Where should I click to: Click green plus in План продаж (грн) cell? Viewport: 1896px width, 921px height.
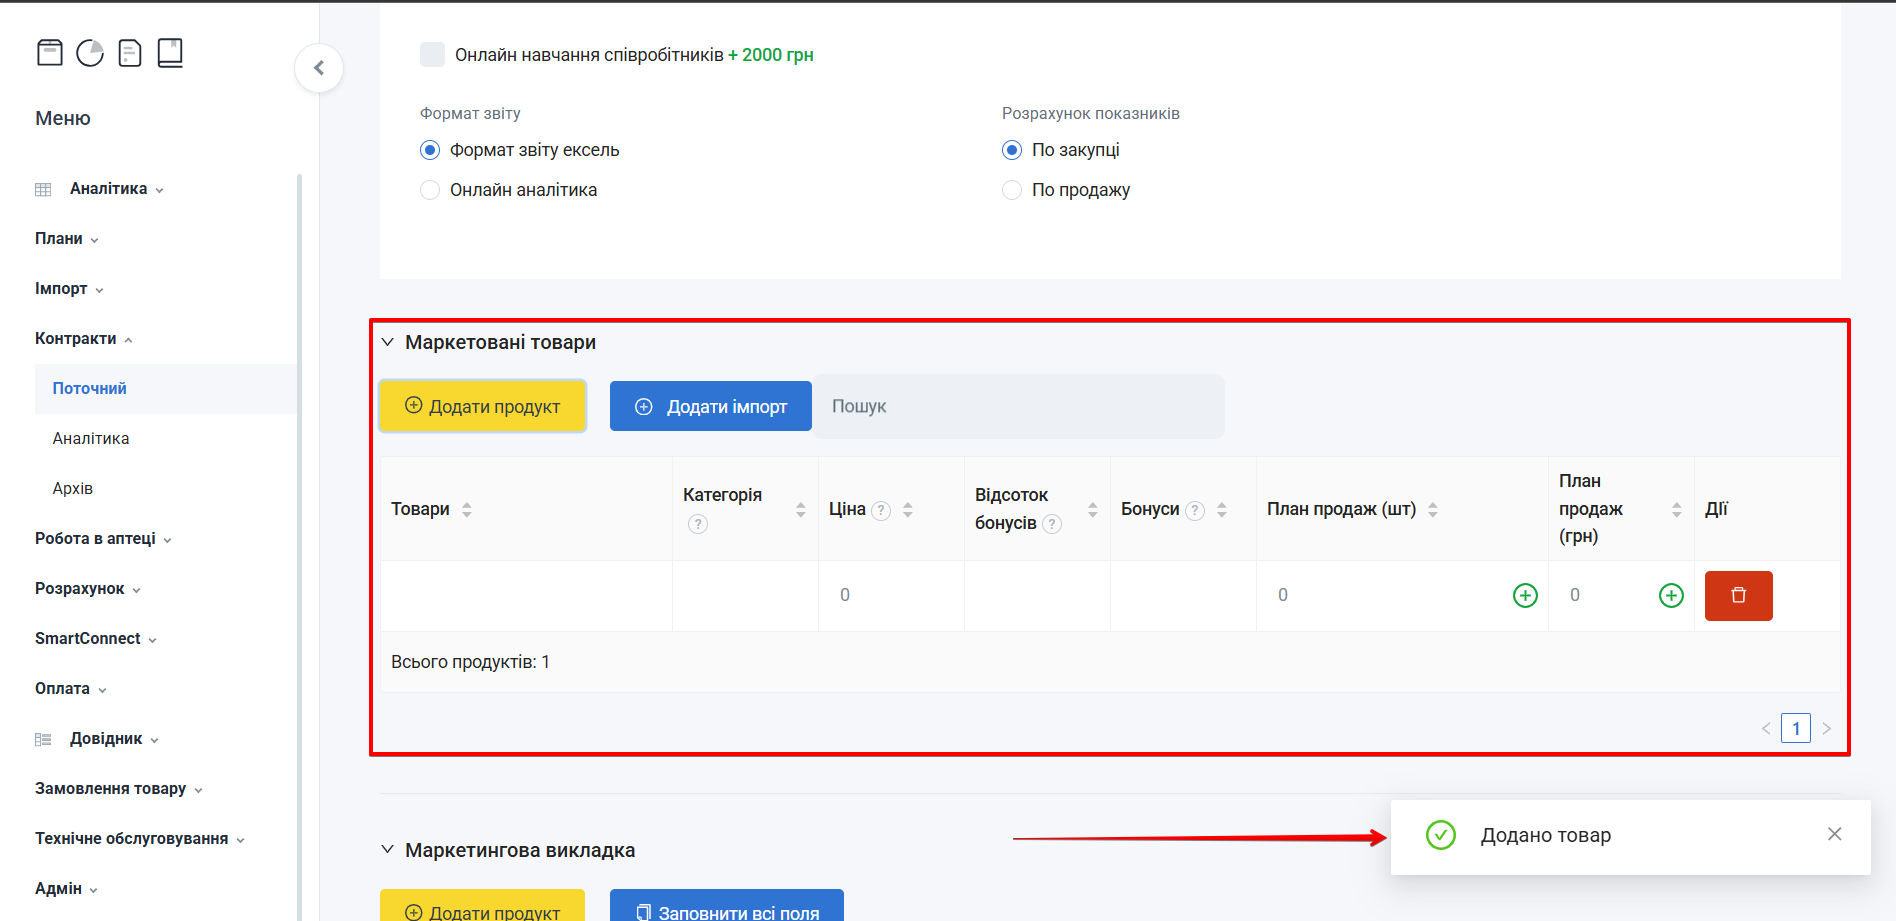[1671, 596]
